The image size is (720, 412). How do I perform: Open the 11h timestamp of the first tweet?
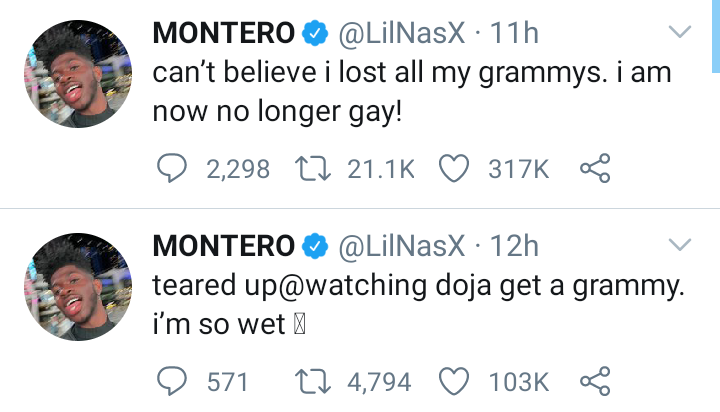click(x=516, y=34)
